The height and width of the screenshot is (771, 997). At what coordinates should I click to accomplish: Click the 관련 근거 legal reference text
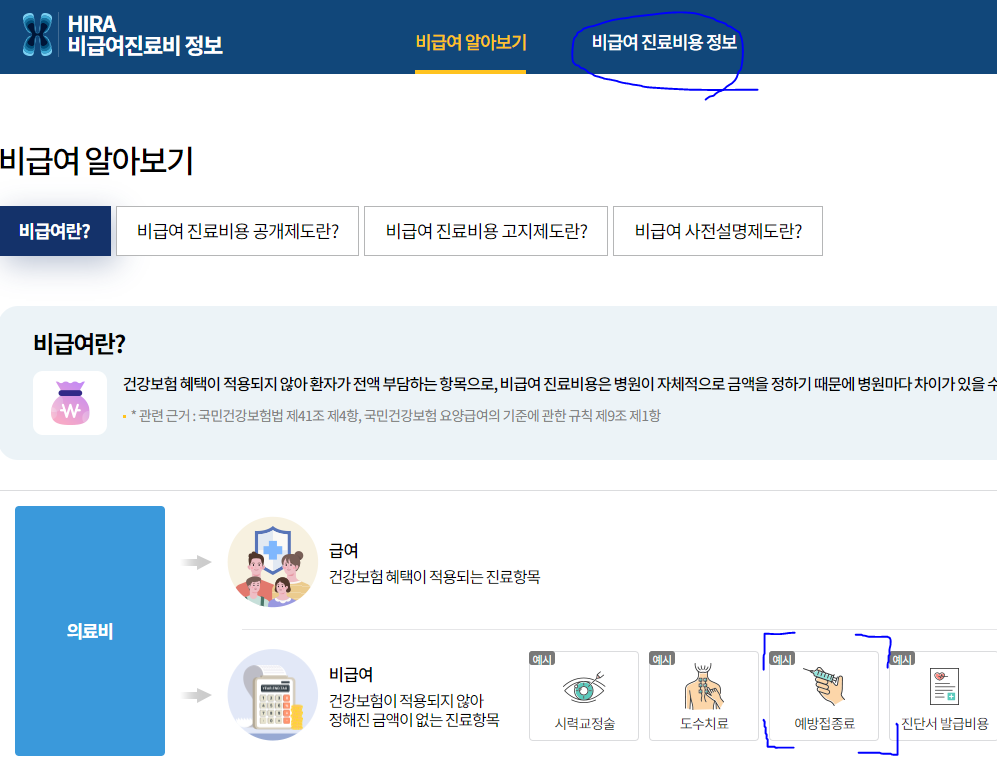(x=395, y=416)
